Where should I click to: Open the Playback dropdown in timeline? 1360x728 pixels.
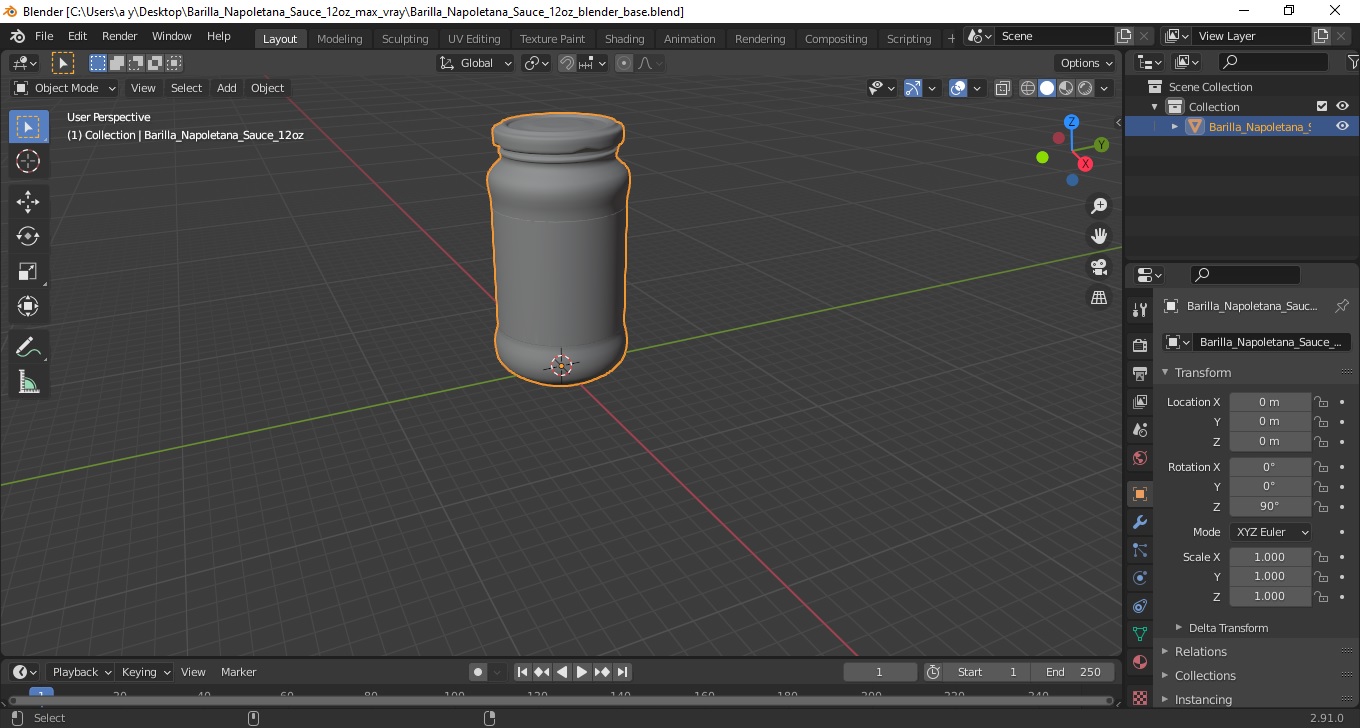[82, 672]
